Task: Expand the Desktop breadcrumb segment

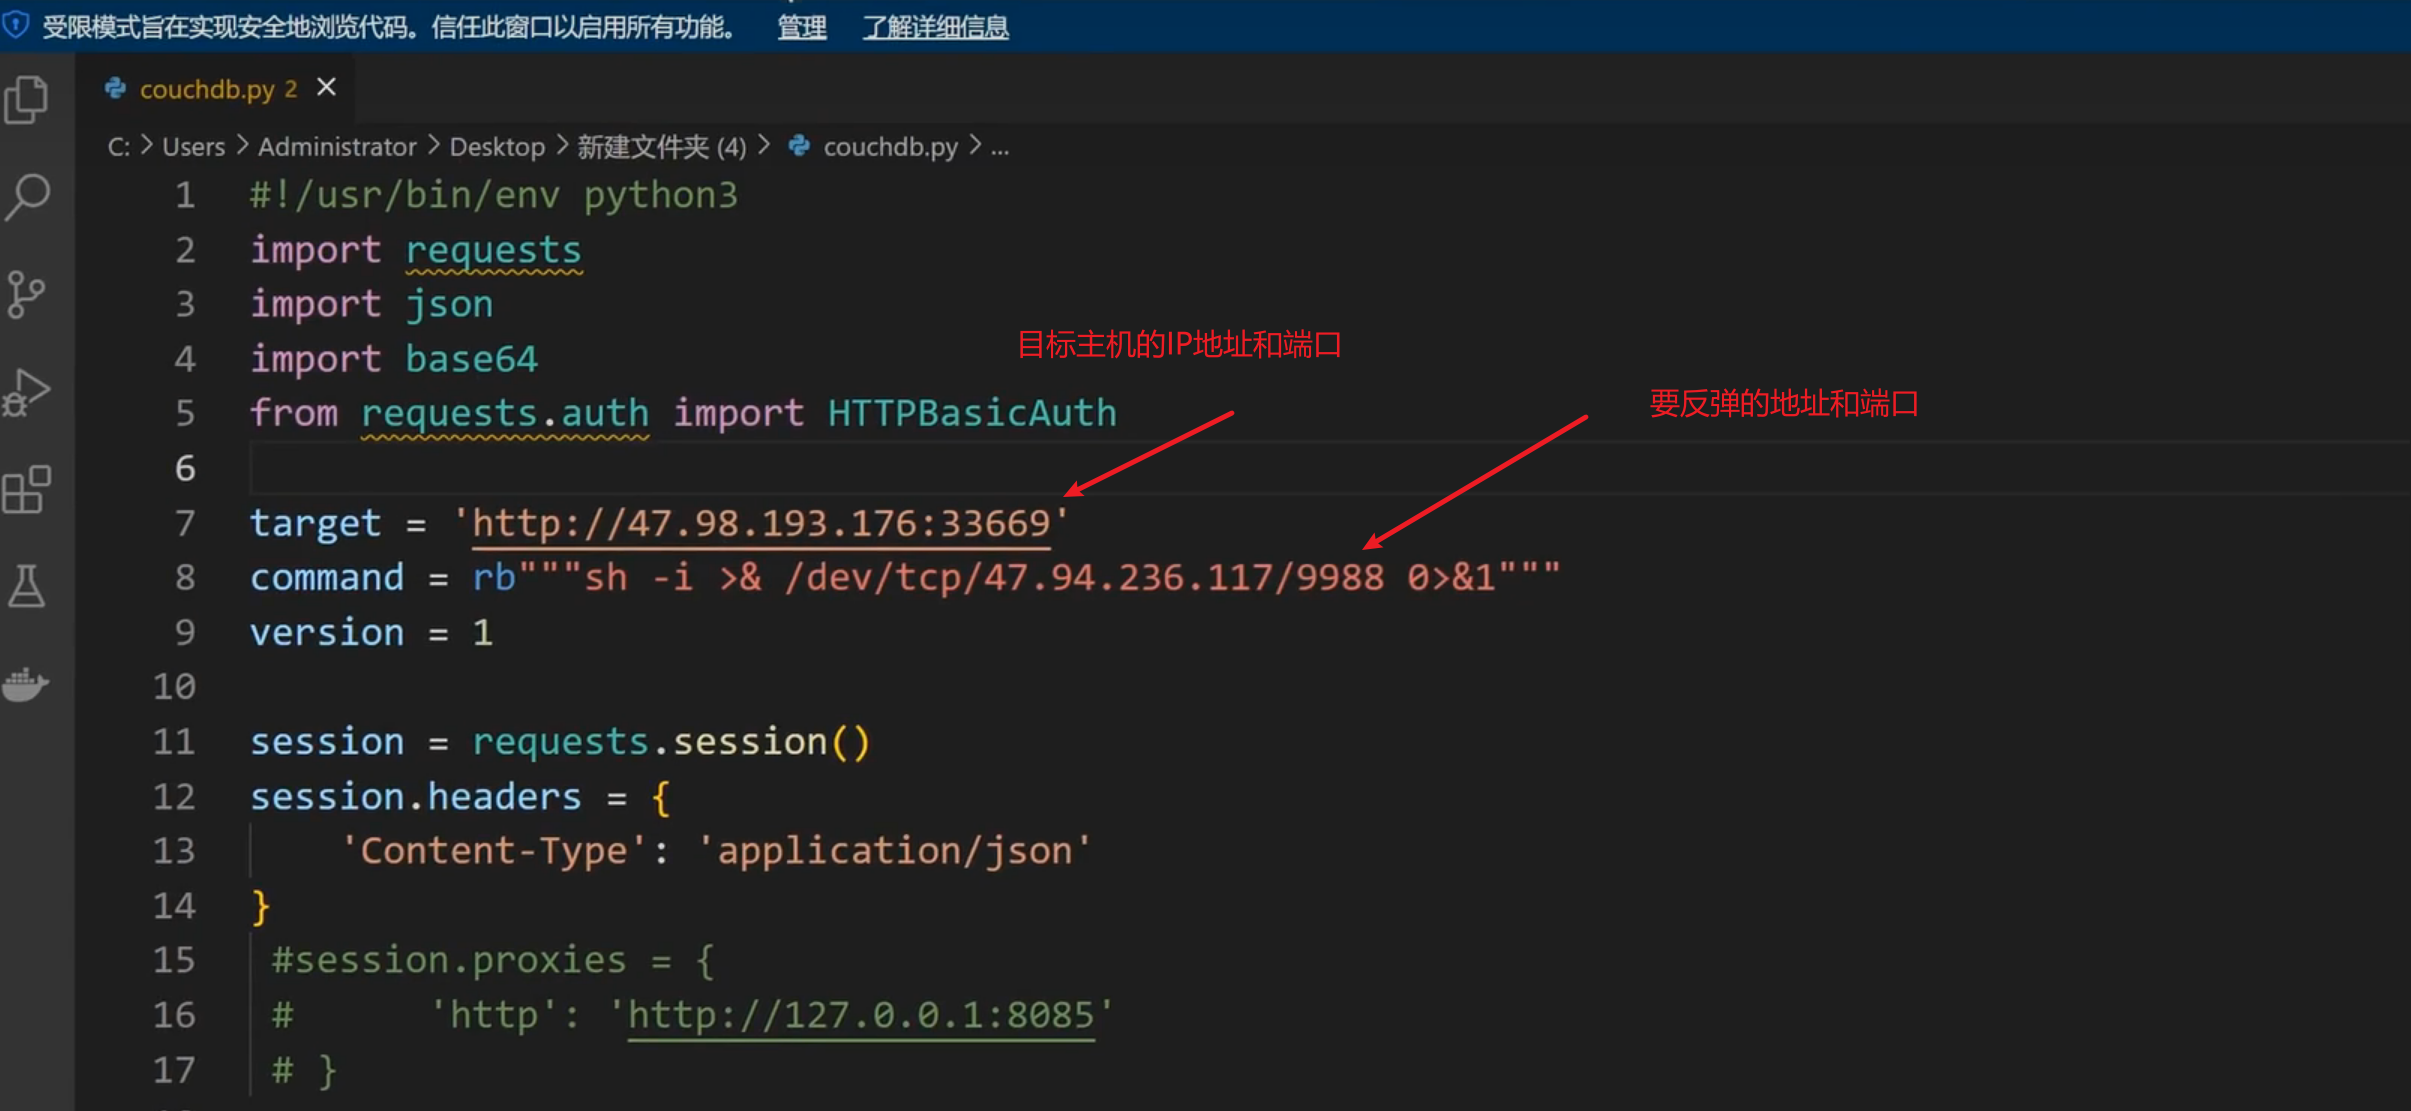Action: [497, 147]
